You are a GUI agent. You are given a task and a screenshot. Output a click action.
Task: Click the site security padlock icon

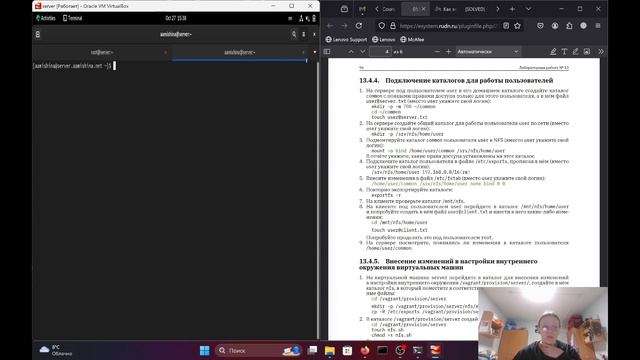(393, 26)
